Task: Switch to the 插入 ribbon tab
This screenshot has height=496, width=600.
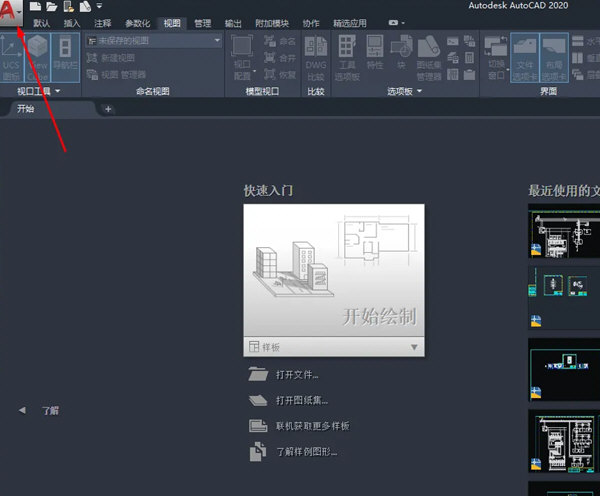Action: pos(72,22)
